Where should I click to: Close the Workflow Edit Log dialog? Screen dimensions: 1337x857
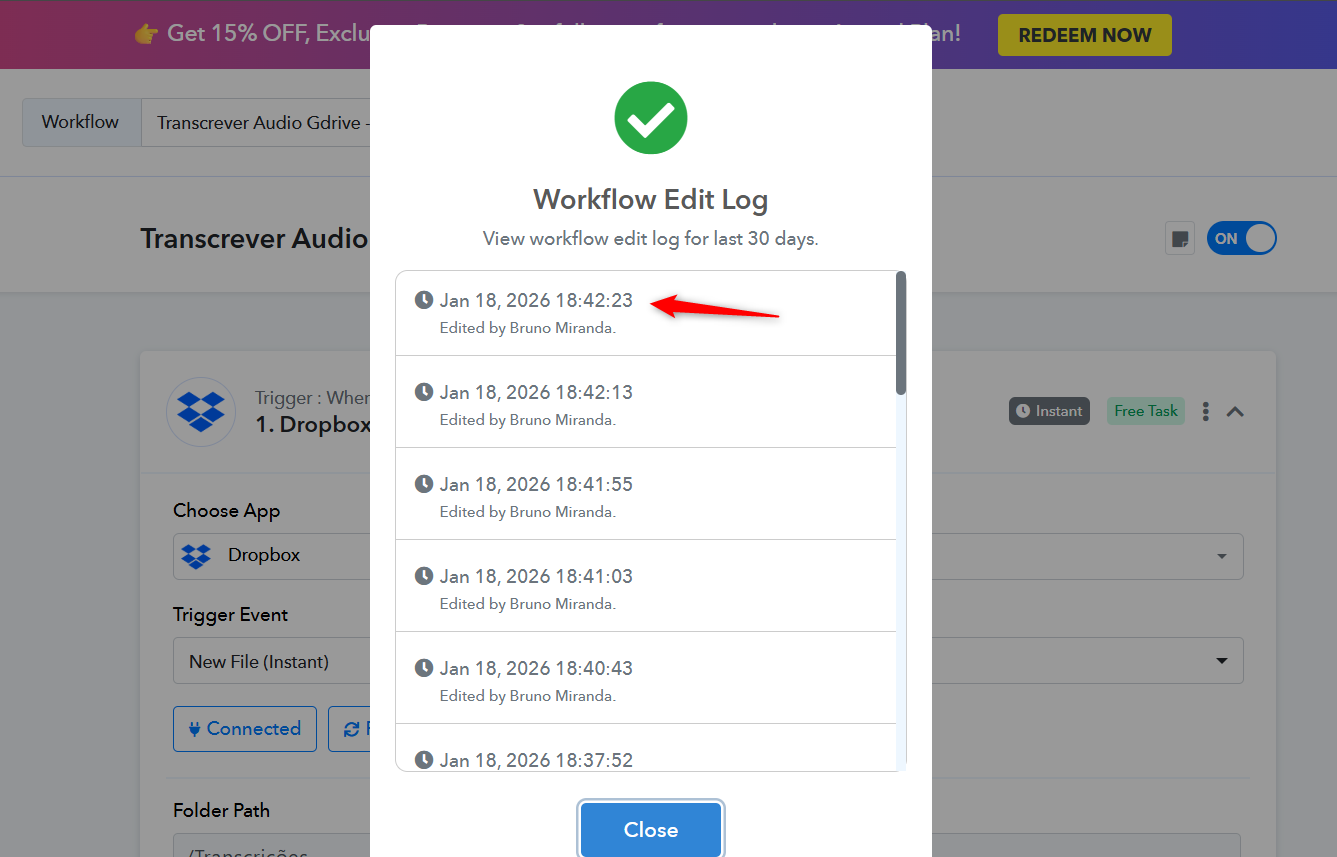click(650, 830)
